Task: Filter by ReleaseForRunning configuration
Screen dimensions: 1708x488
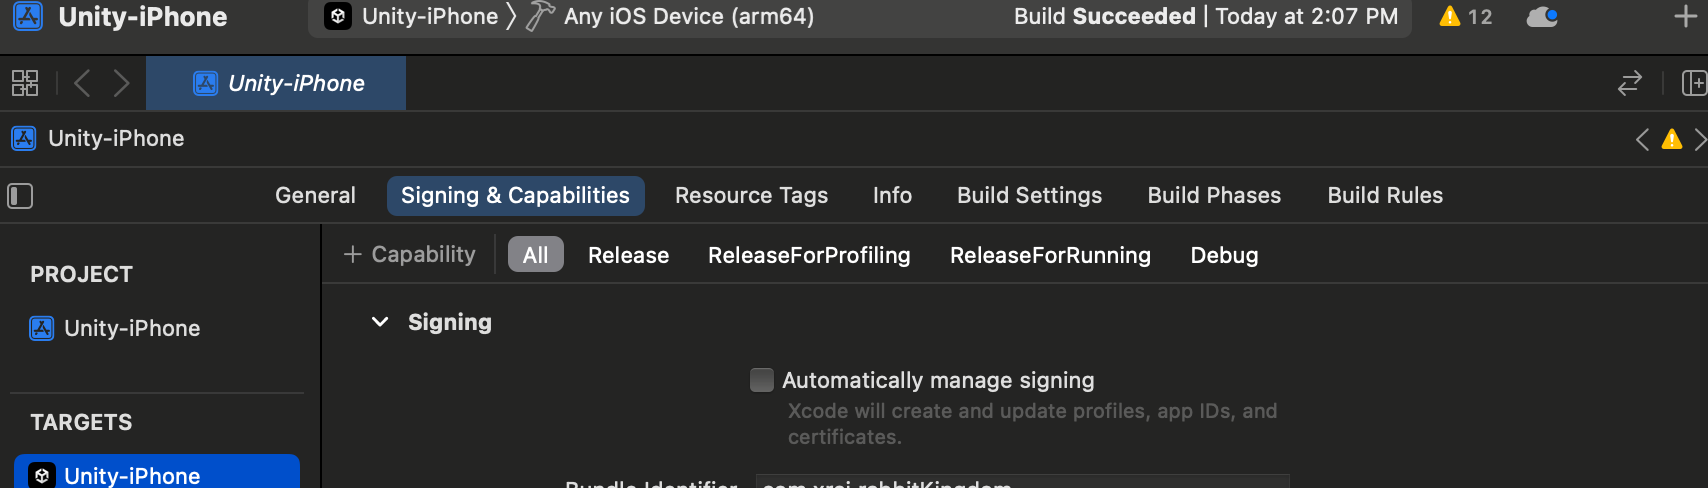Action: pyautogui.click(x=1050, y=255)
